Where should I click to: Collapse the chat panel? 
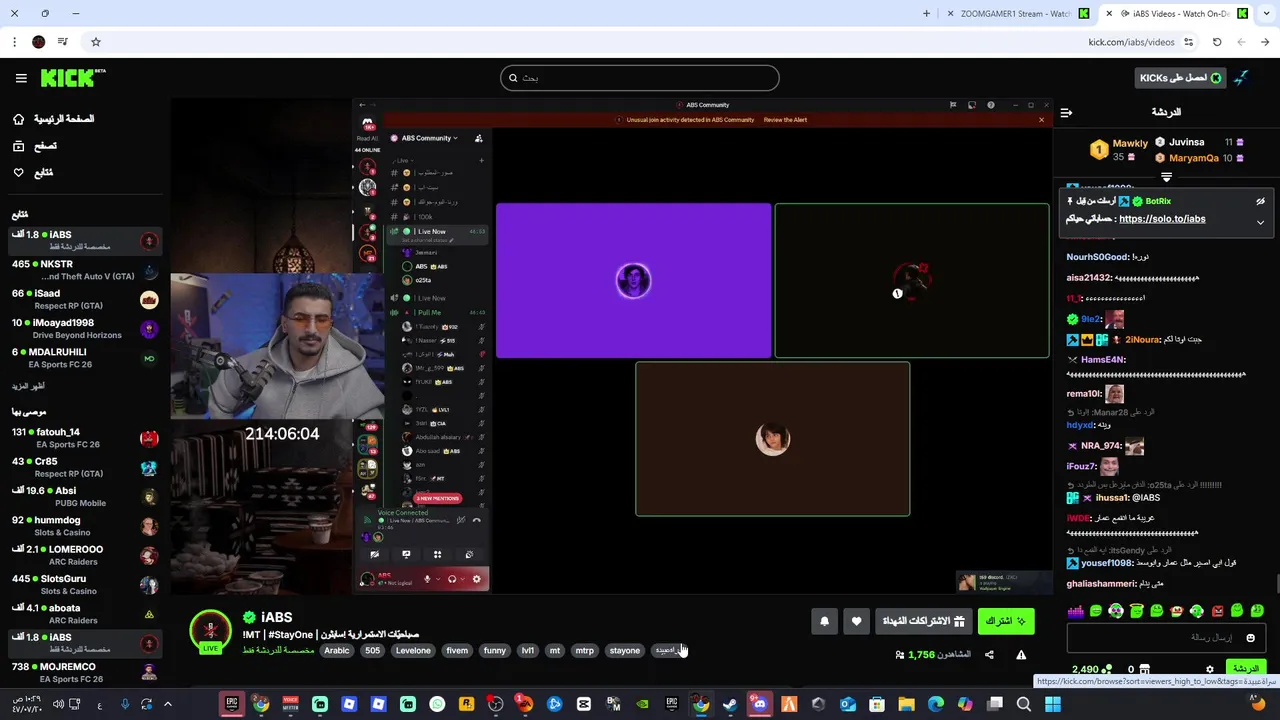[1066, 113]
